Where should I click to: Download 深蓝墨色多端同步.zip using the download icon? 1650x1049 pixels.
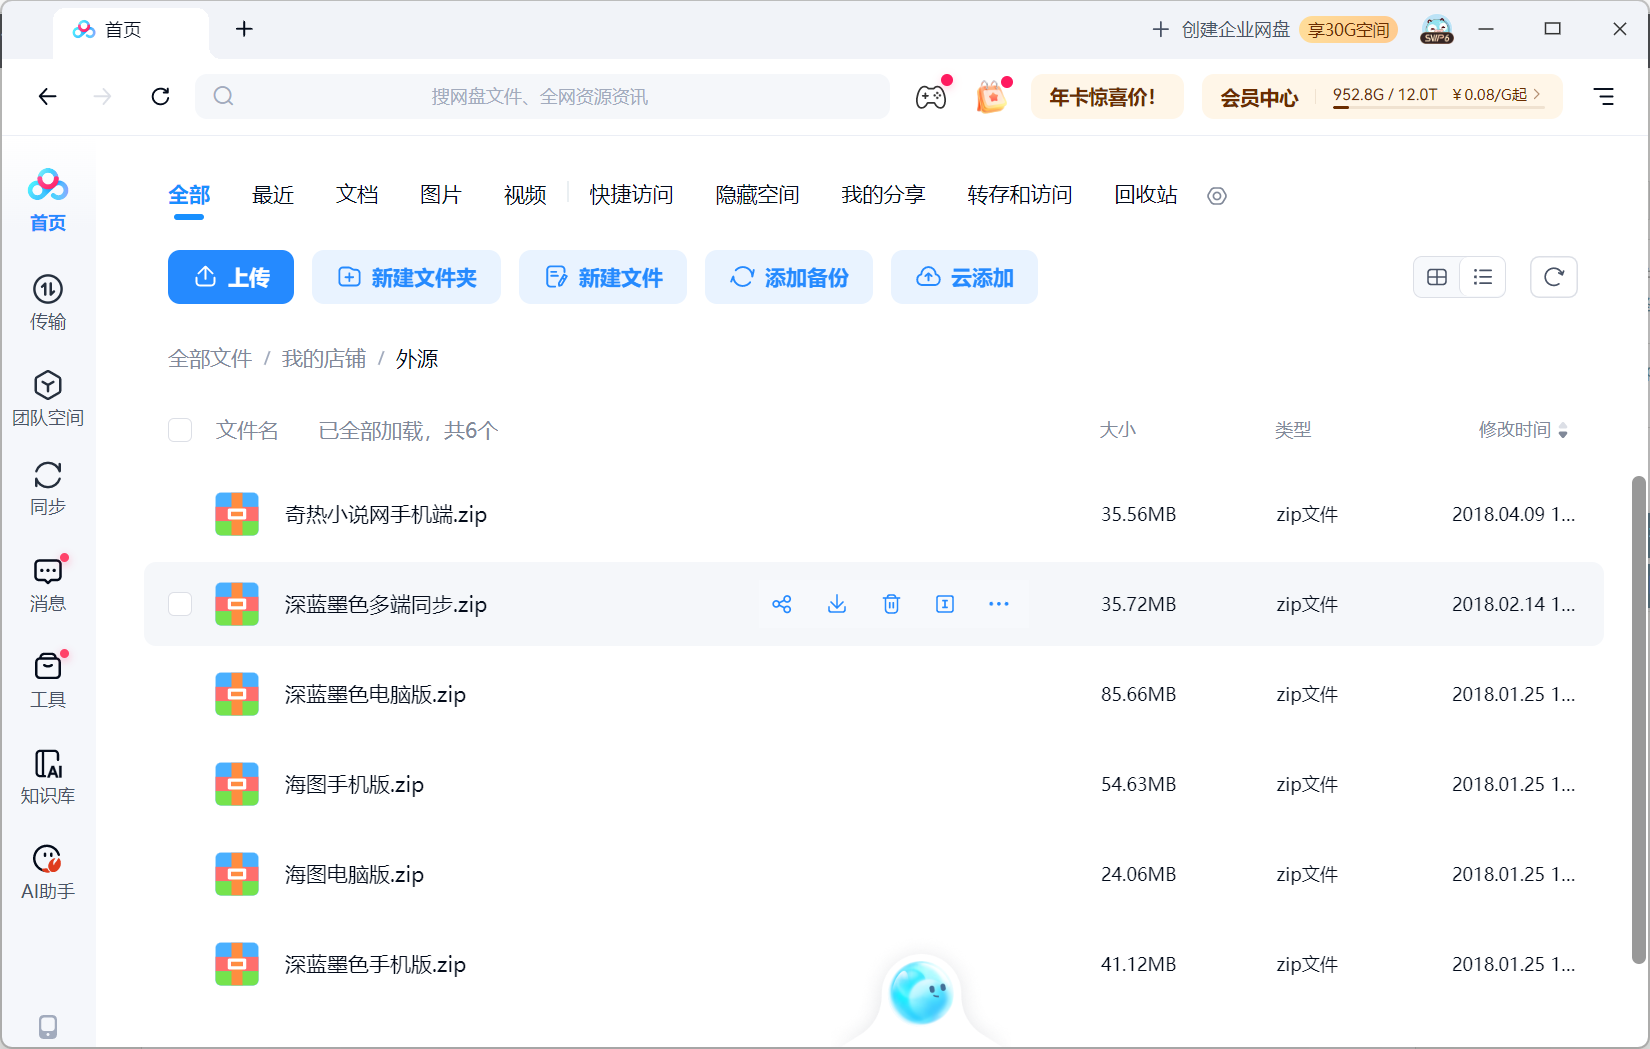pyautogui.click(x=837, y=604)
